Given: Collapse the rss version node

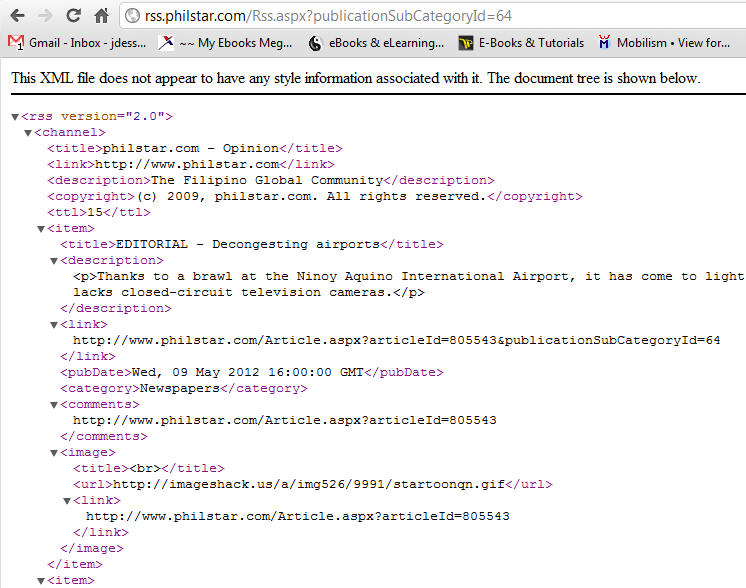Looking at the screenshot, I should tap(15, 117).
